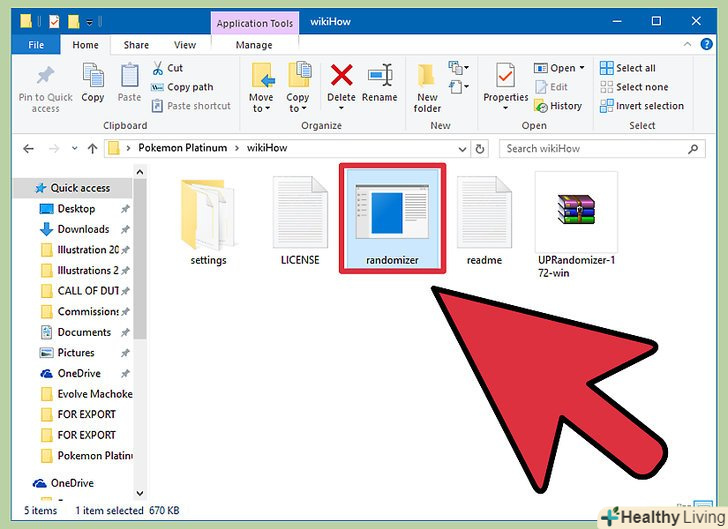Select the readme file

(x=484, y=222)
